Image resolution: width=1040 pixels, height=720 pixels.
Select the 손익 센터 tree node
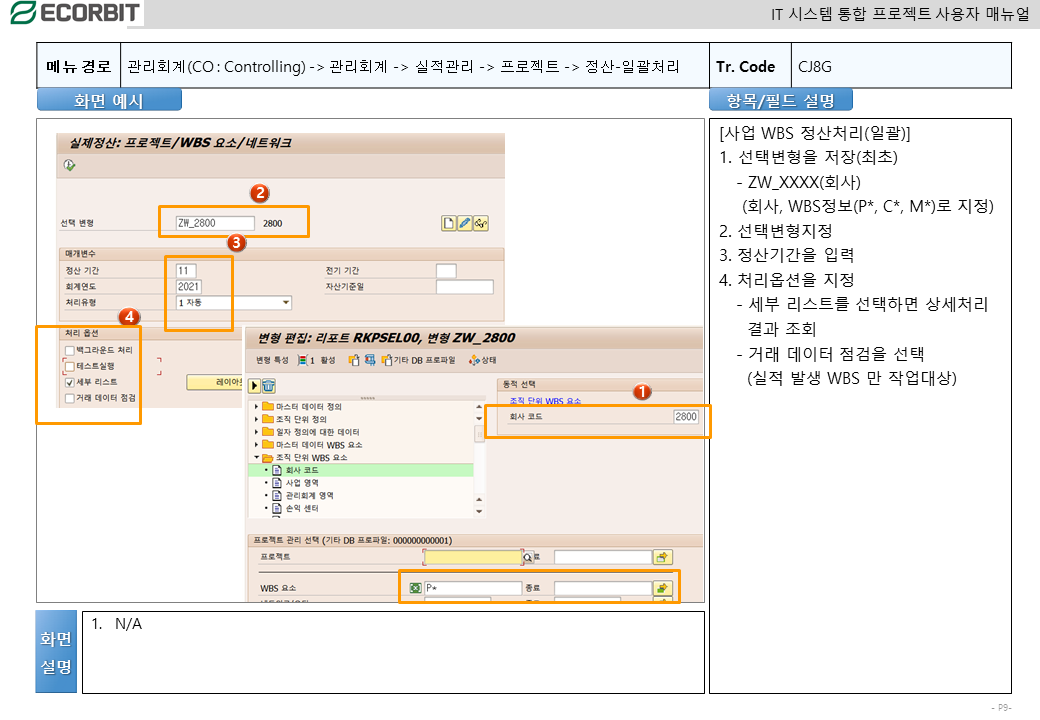point(301,508)
